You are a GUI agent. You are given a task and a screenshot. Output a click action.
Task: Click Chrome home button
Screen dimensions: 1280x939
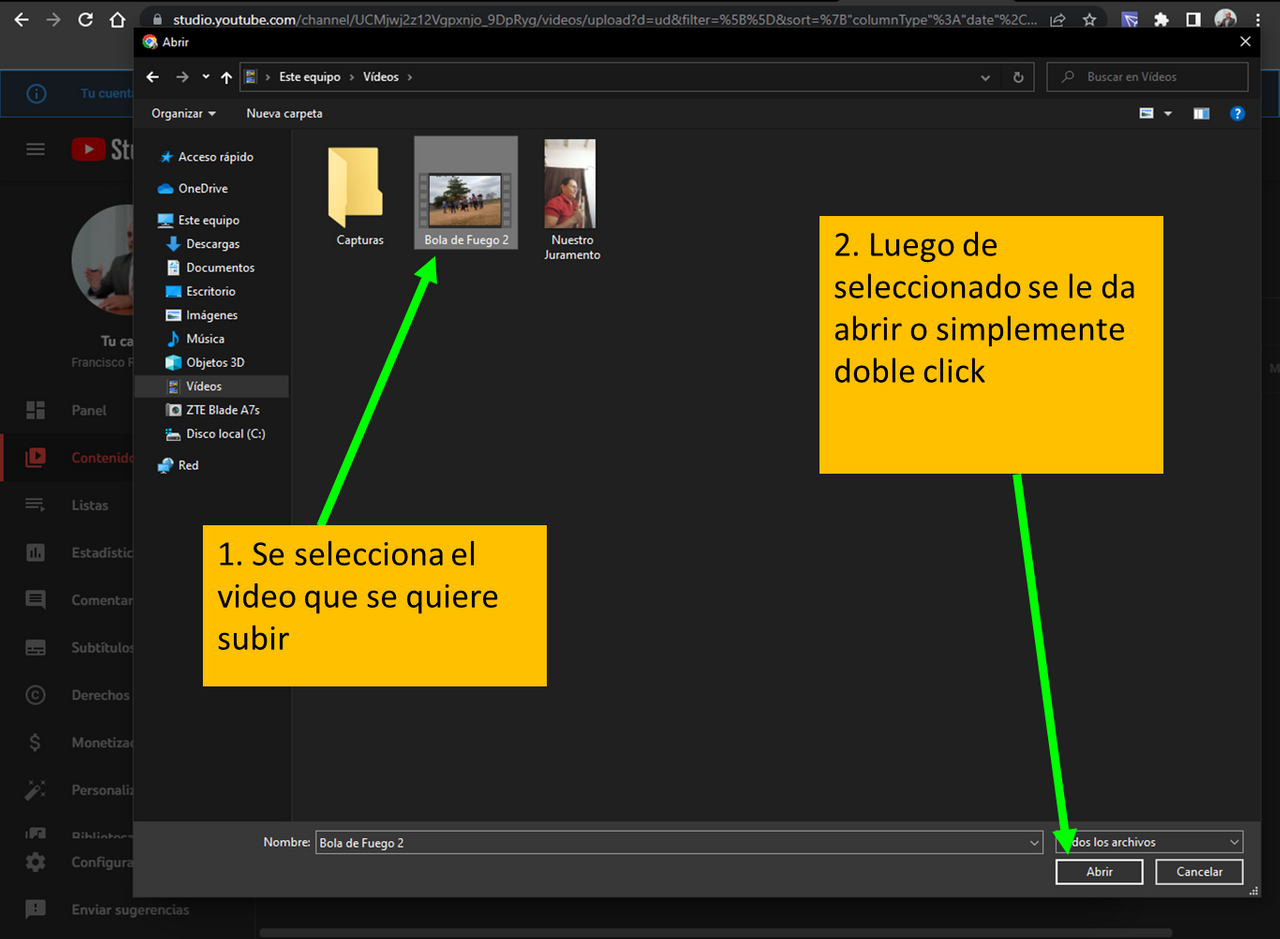[117, 19]
